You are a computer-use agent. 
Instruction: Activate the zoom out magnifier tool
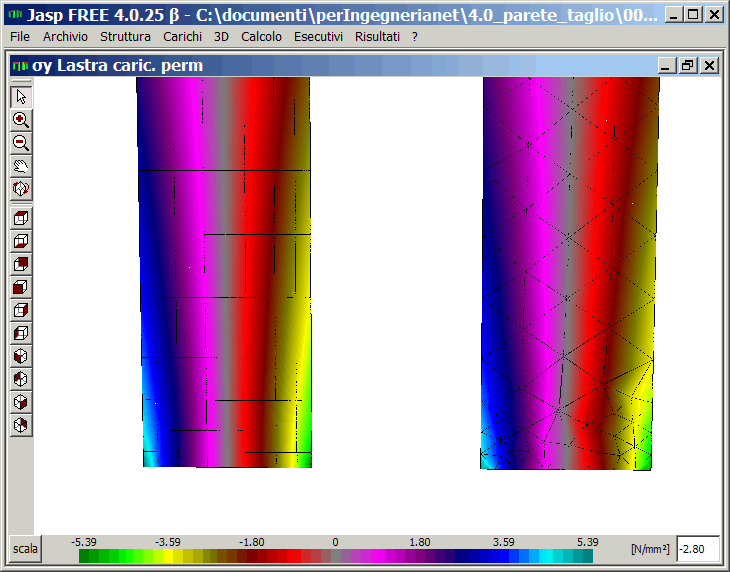pyautogui.click(x=21, y=143)
